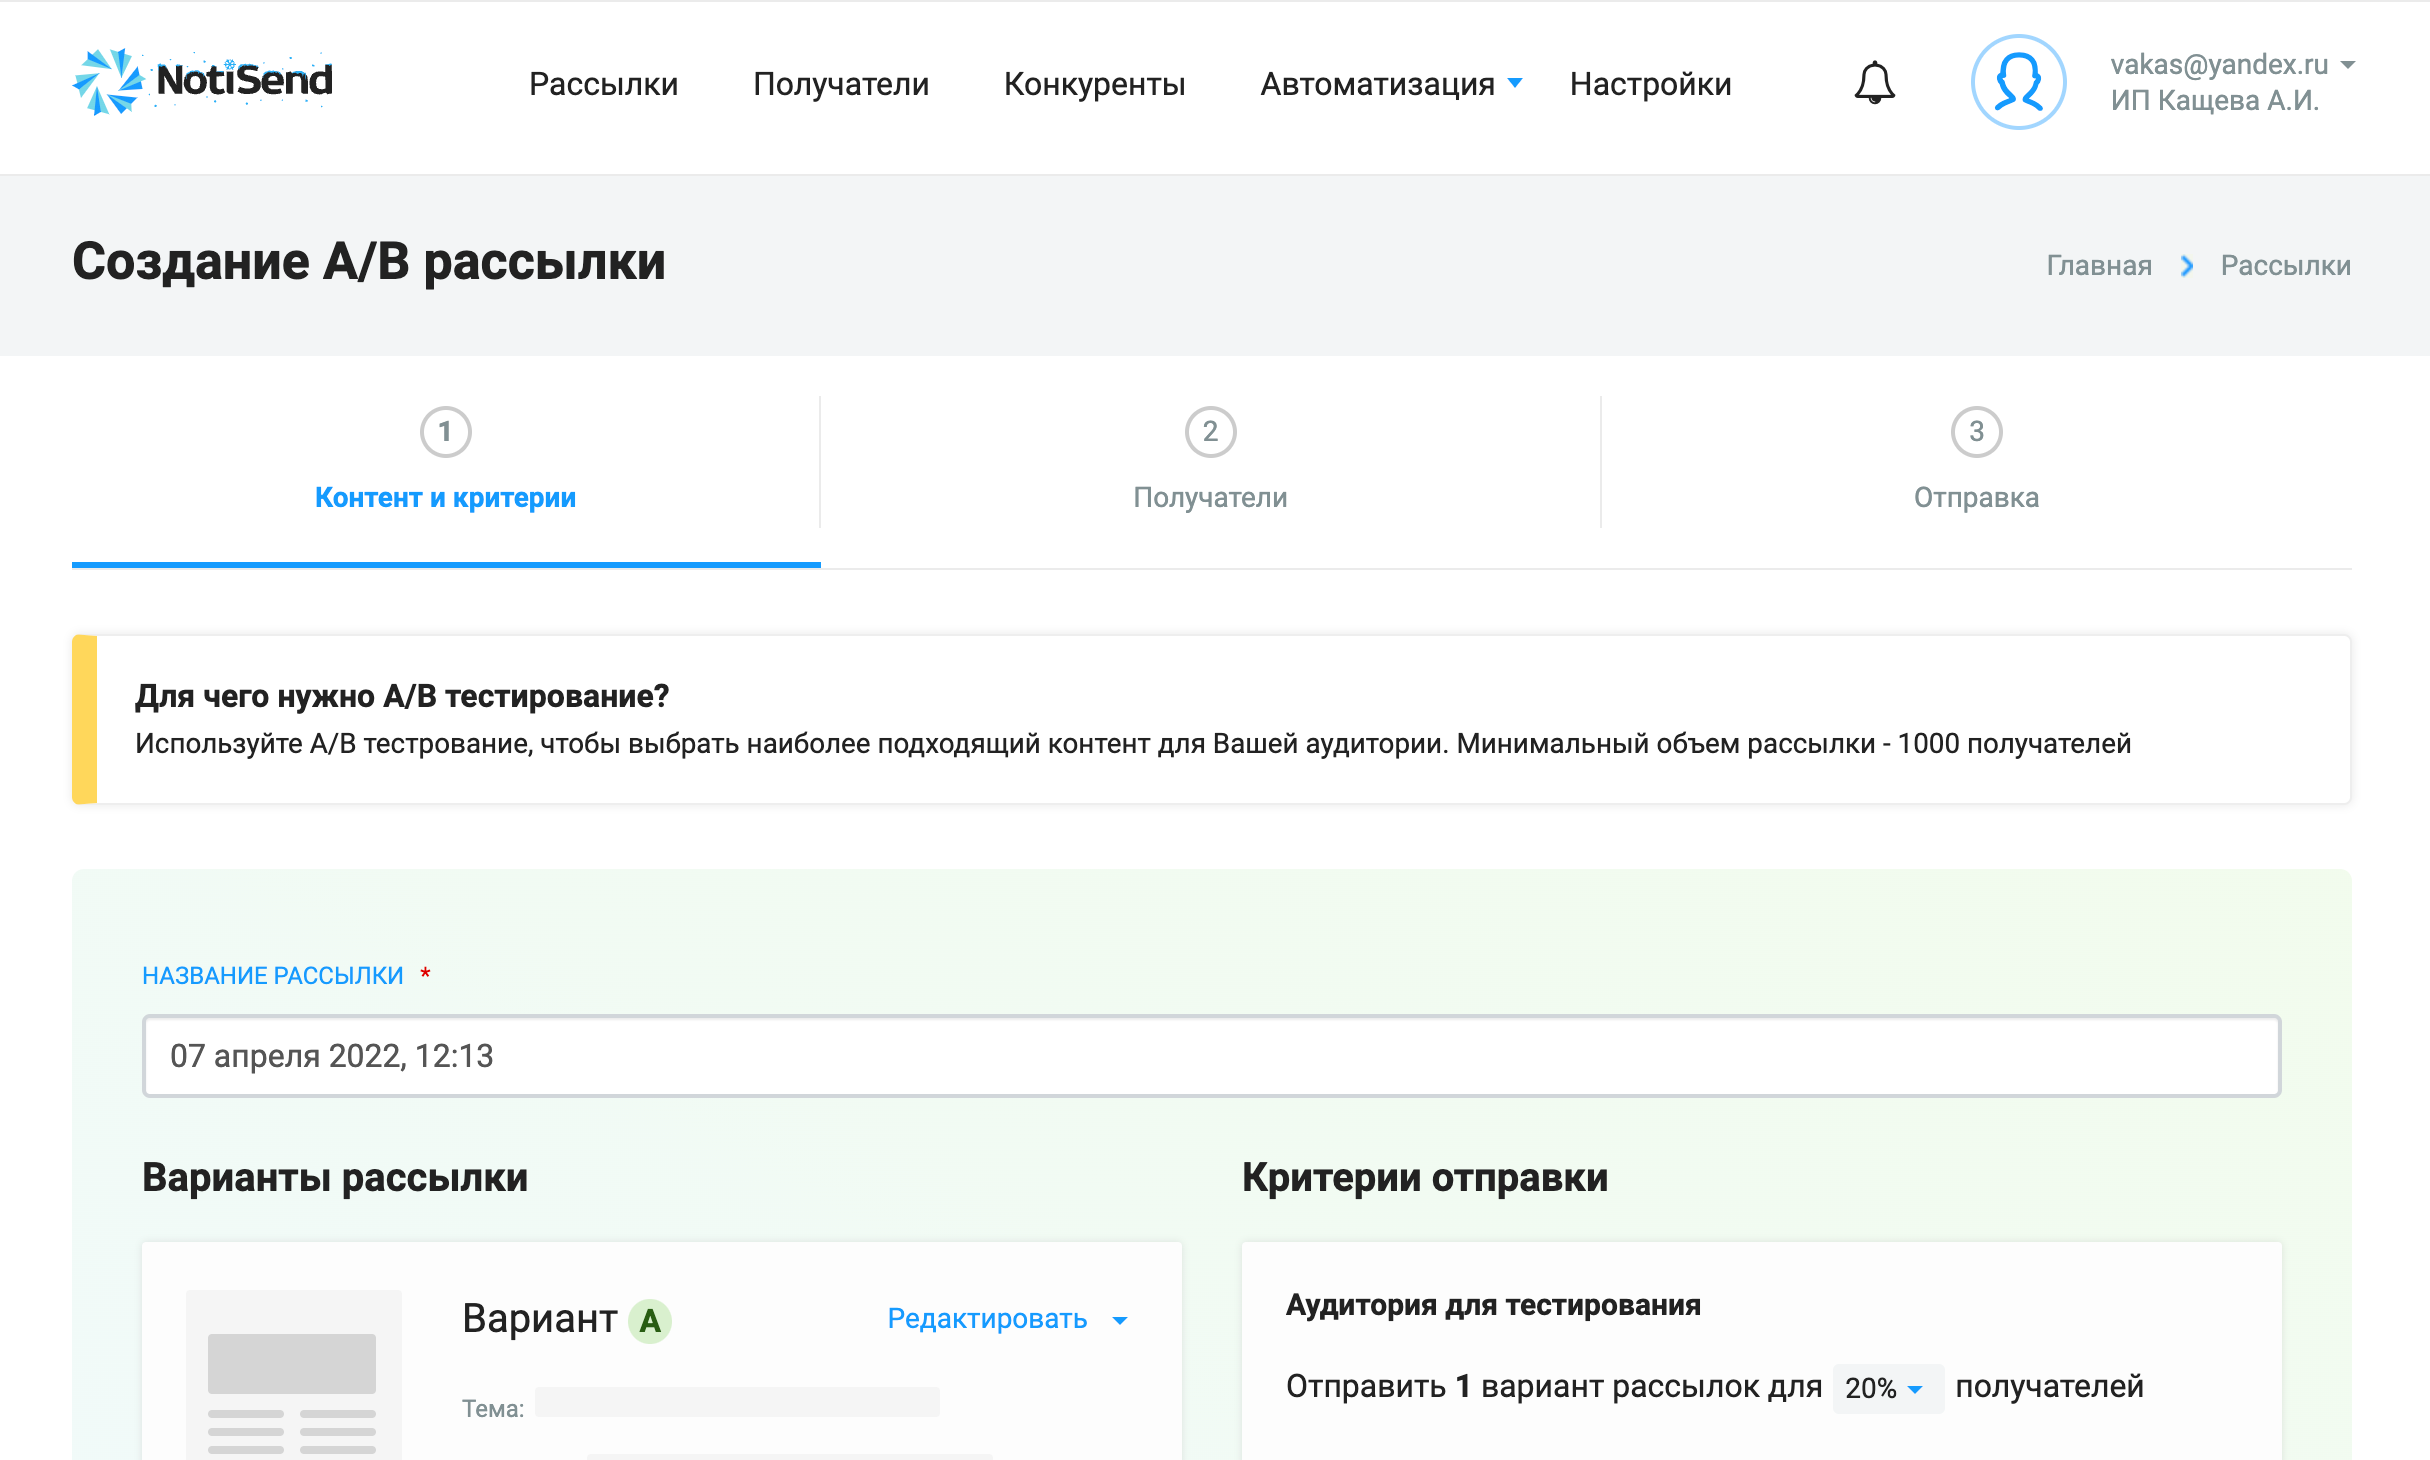
Task: Open the Рассылки menu item
Action: pyautogui.click(x=603, y=84)
